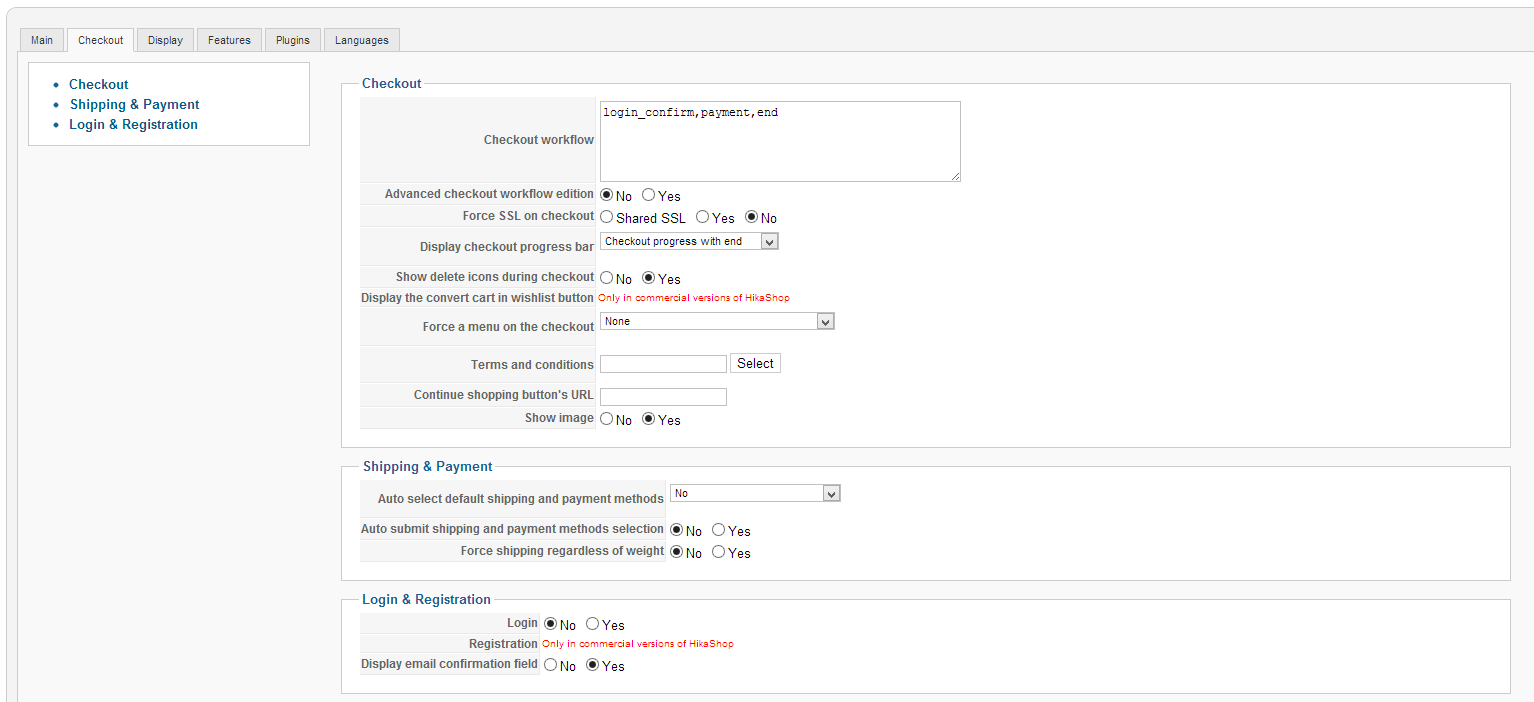Select Shared SSL for Force SSL
Viewport: 1534px width, 702px height.
[607, 217]
